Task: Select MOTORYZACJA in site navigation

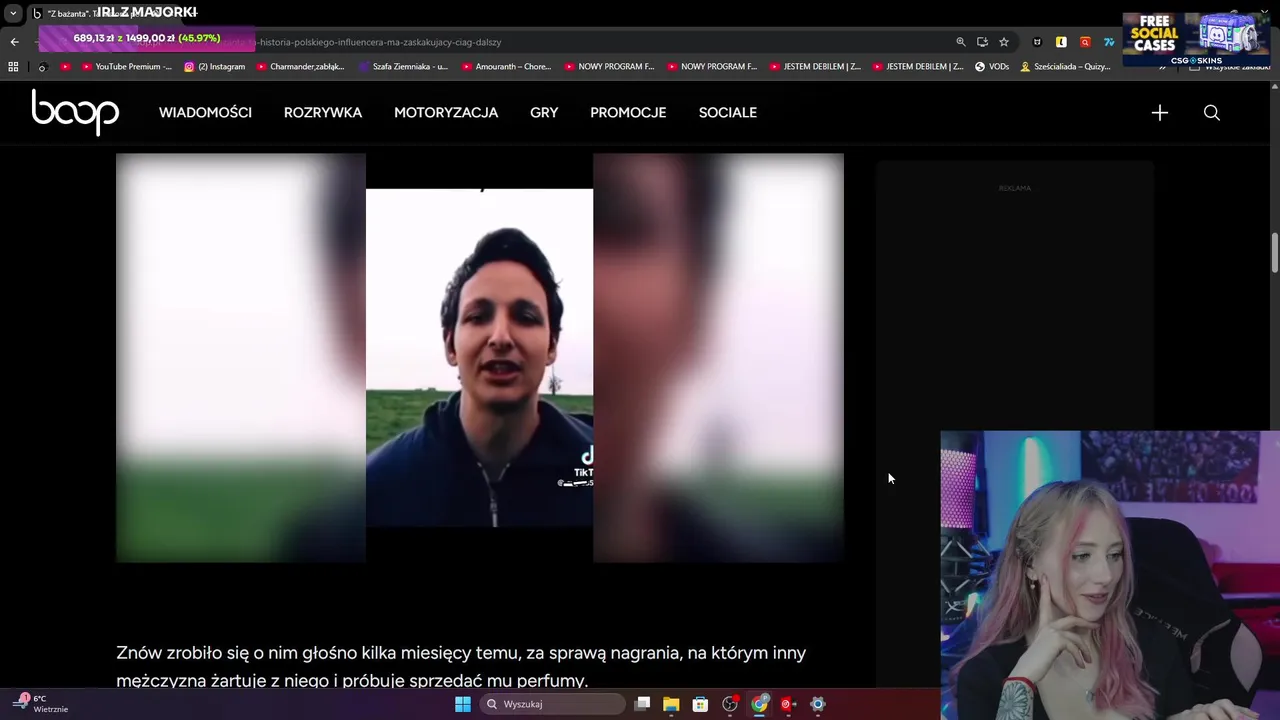Action: (x=446, y=113)
